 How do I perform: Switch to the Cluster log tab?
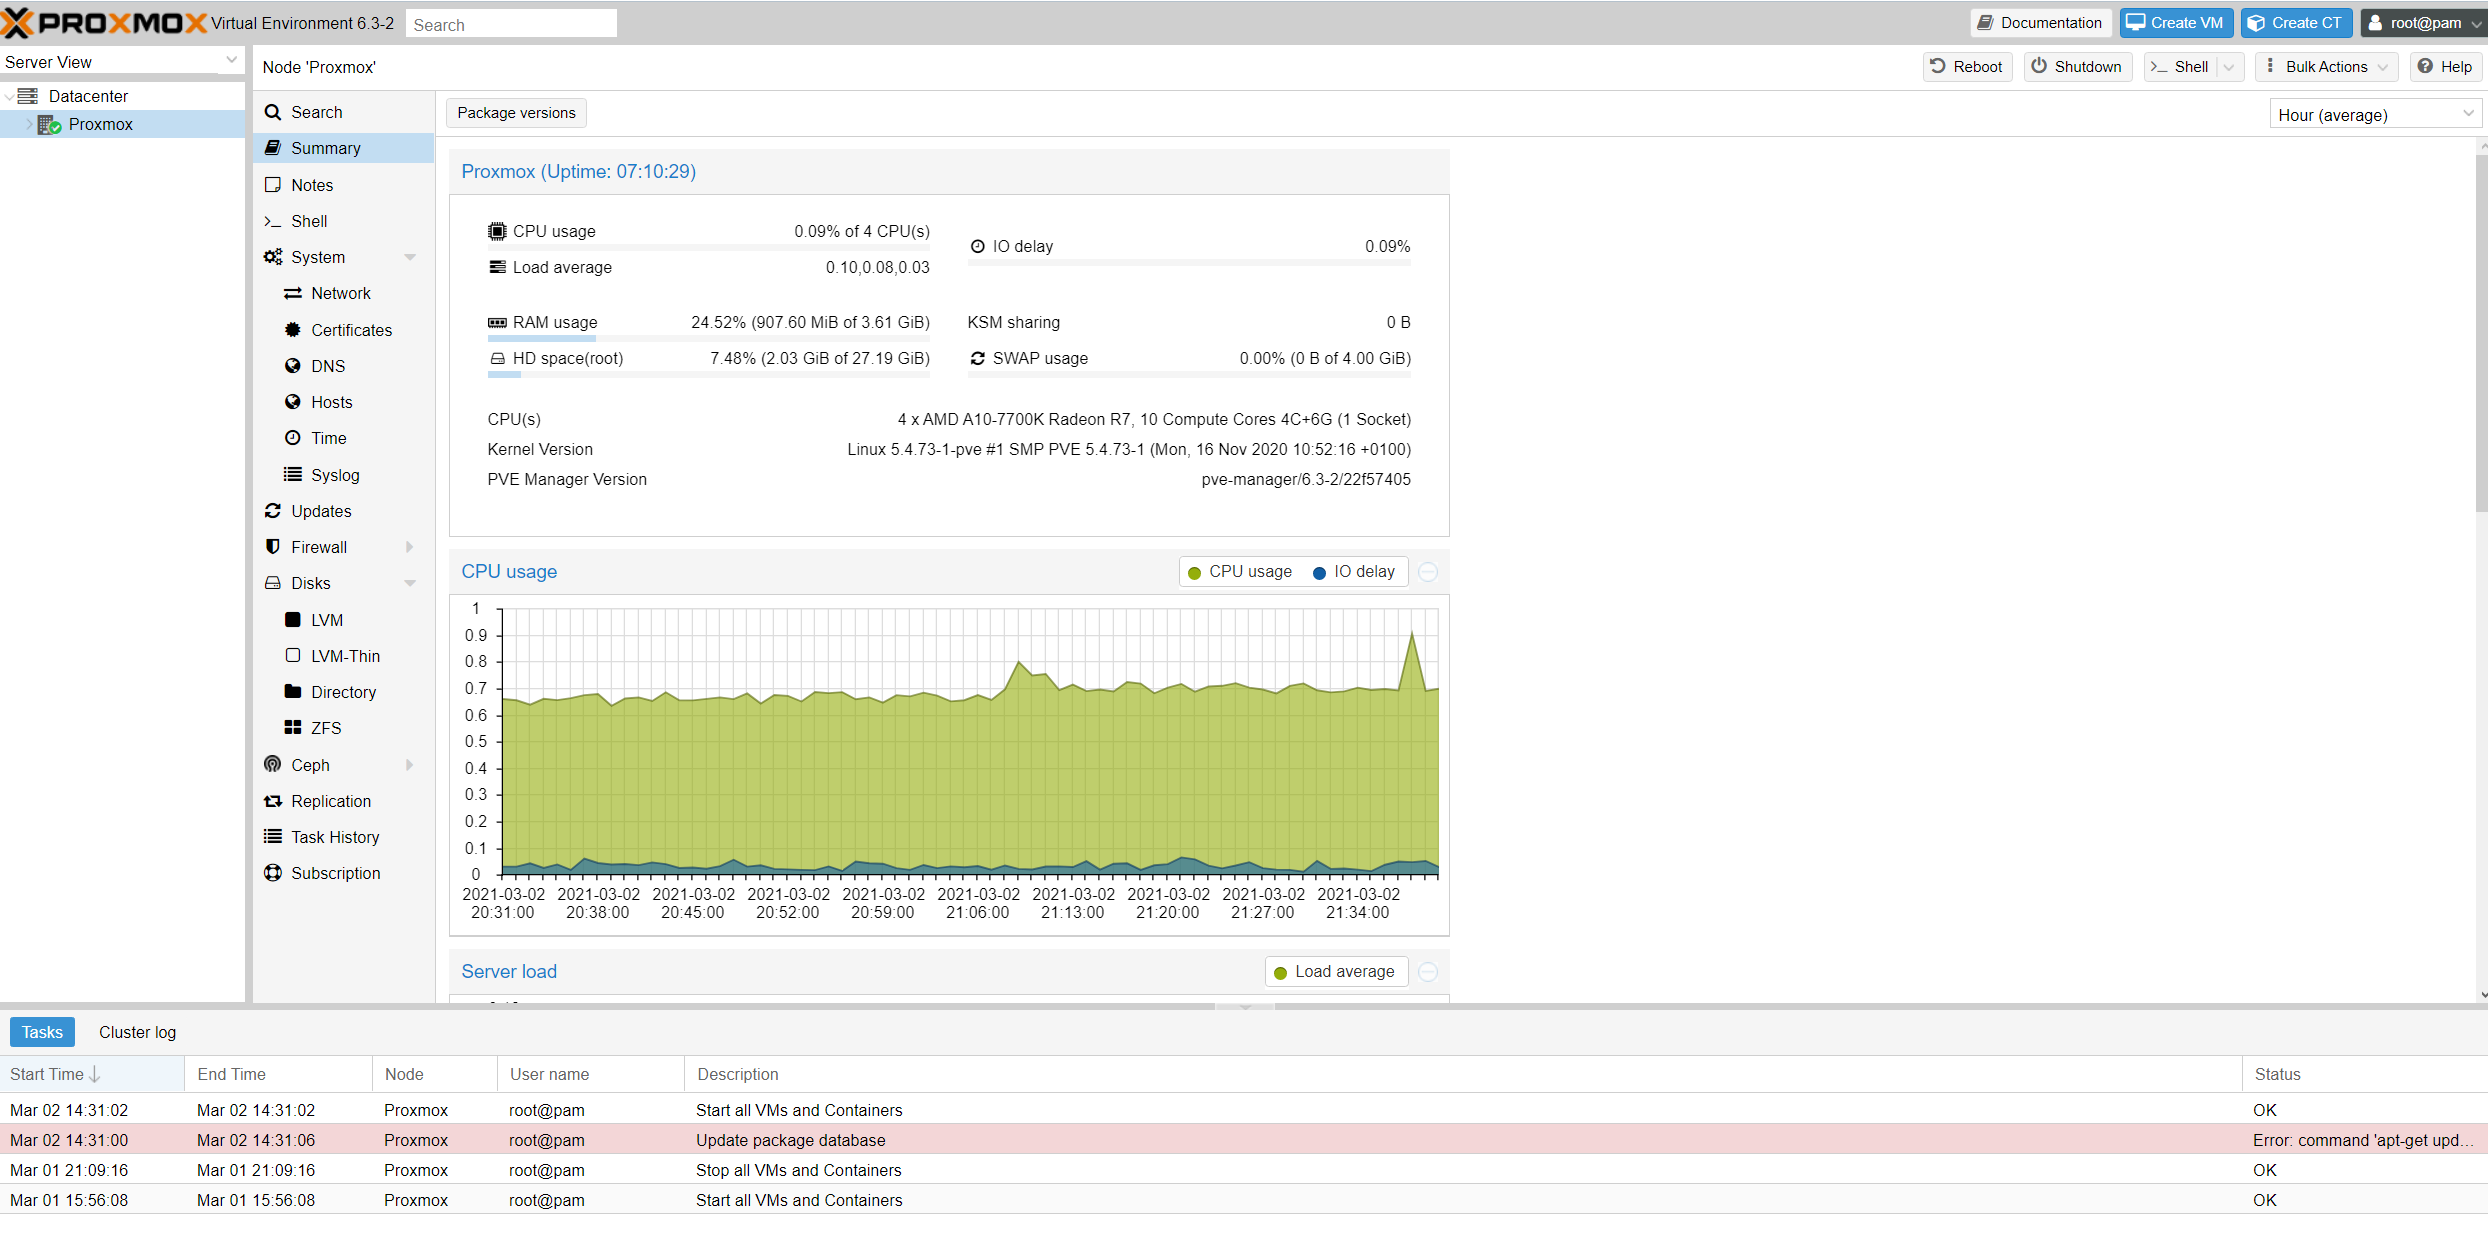137,1032
